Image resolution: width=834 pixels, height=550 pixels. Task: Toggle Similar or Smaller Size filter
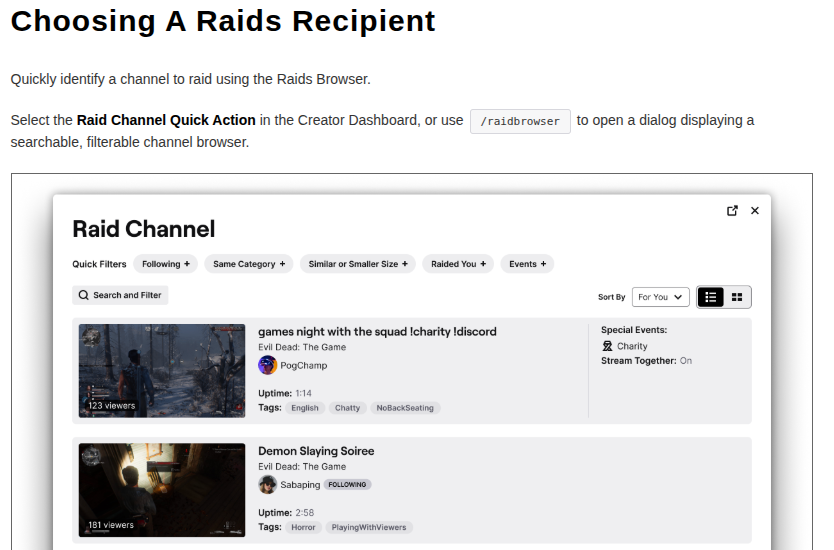click(358, 264)
